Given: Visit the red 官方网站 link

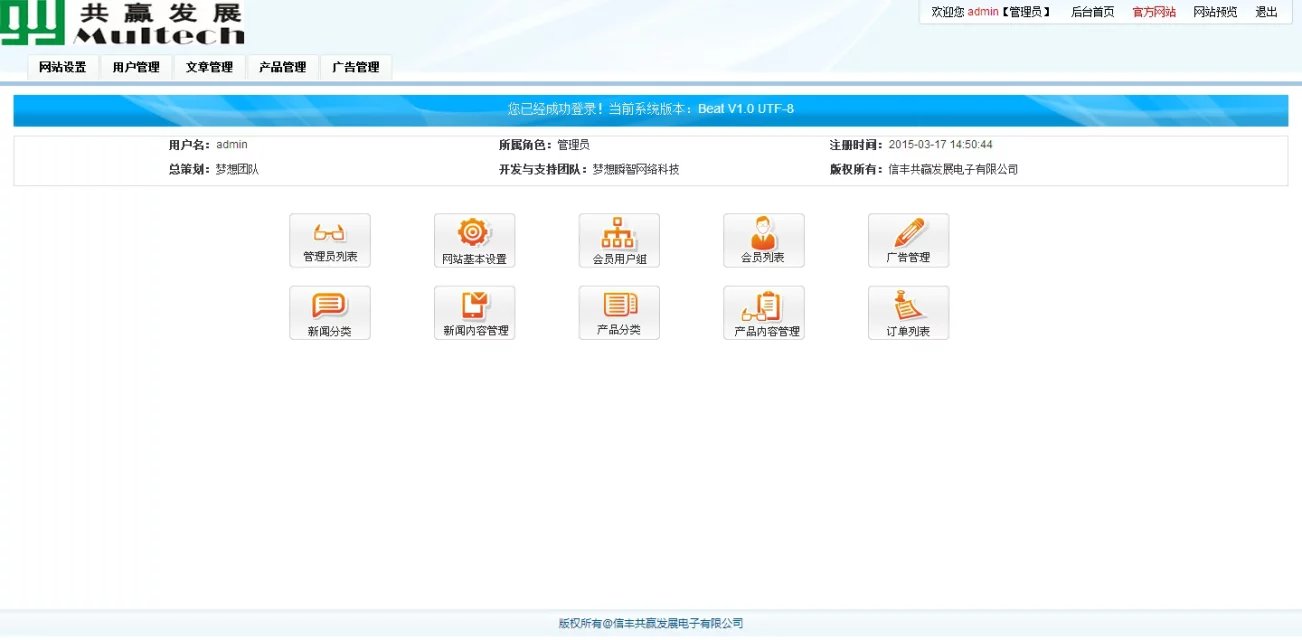Looking at the screenshot, I should (x=1154, y=12).
